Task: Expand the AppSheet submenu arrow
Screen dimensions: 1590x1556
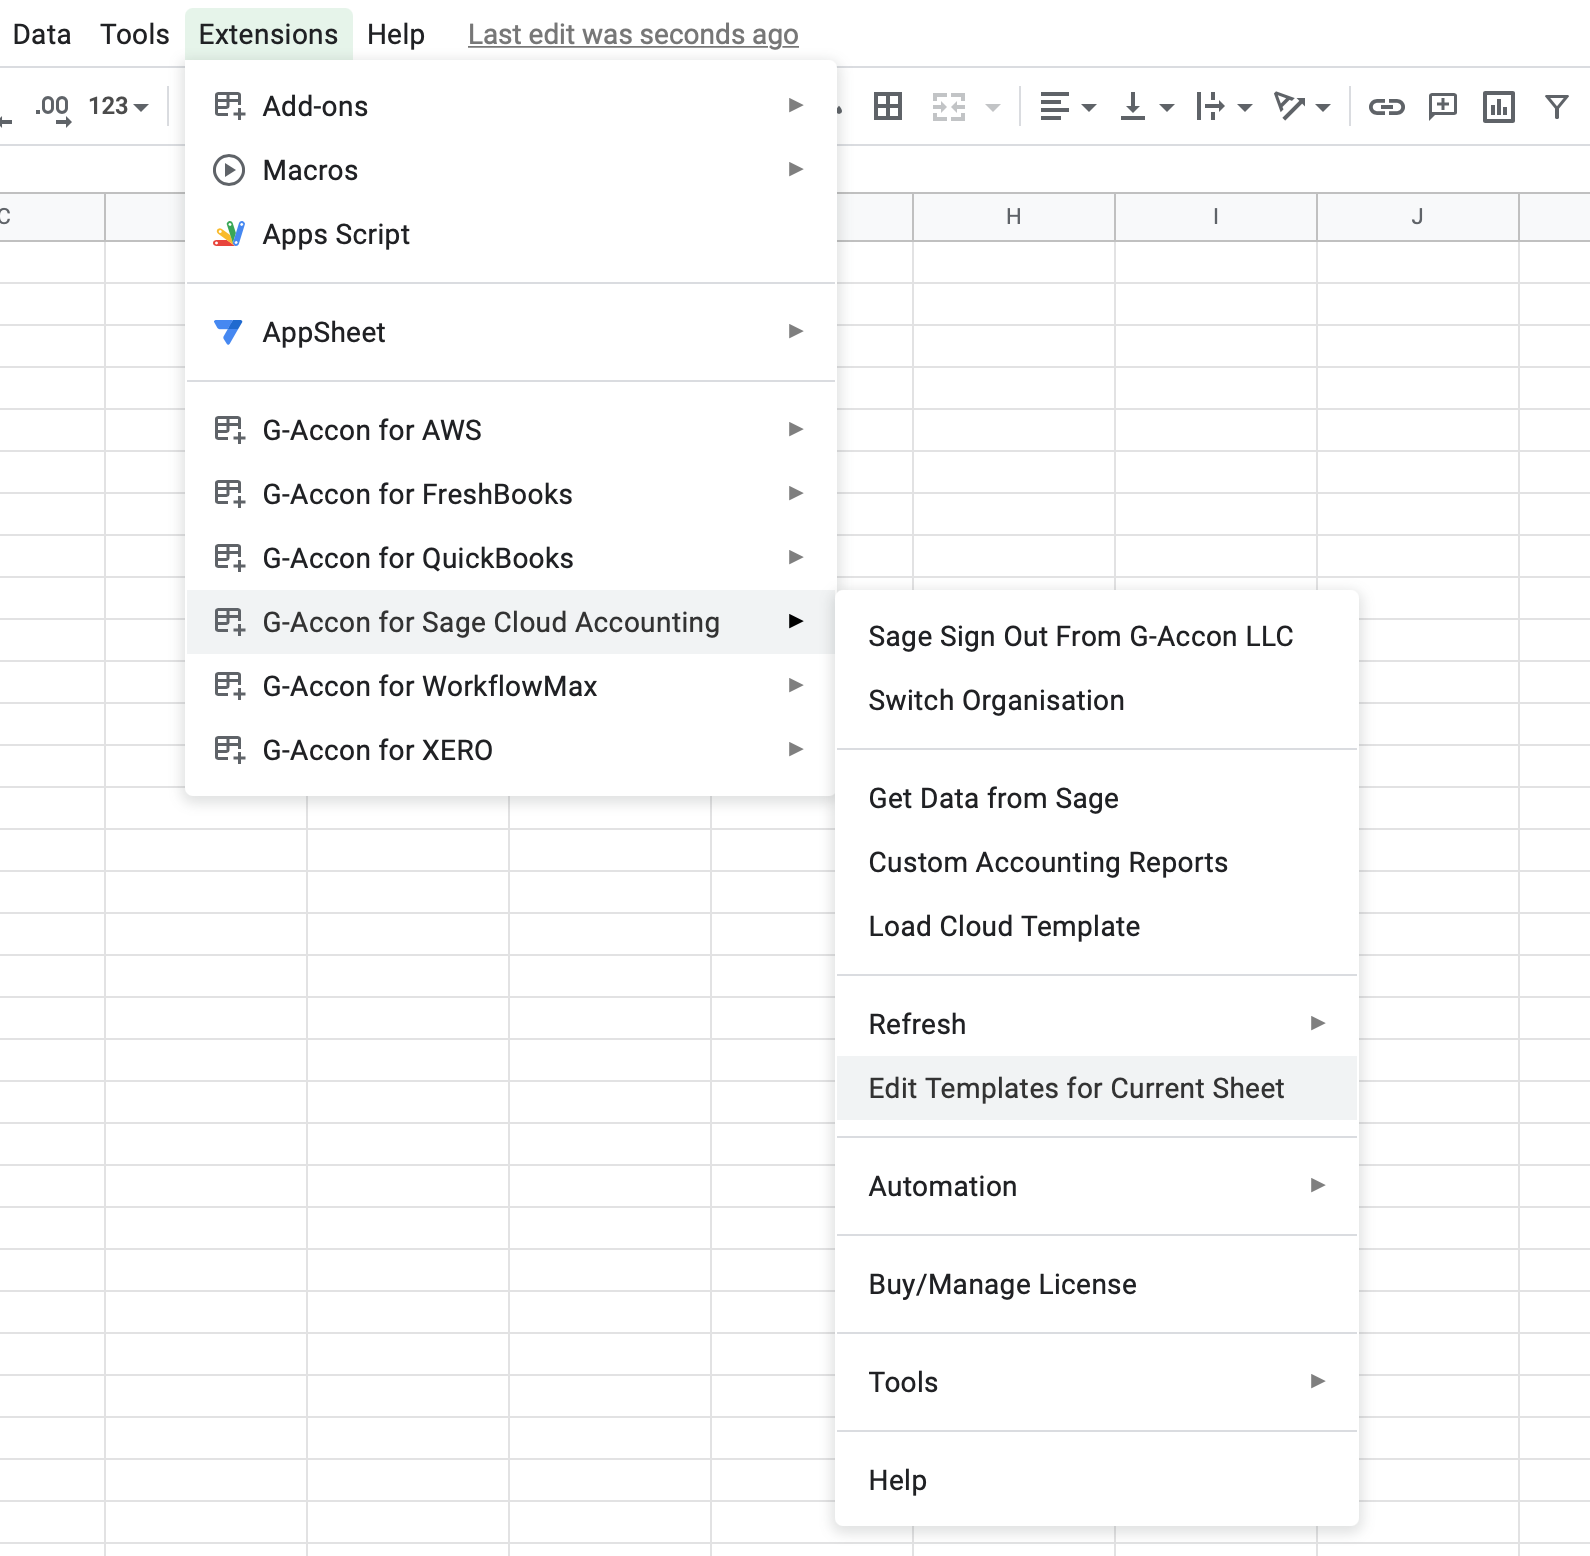Action: pyautogui.click(x=796, y=331)
